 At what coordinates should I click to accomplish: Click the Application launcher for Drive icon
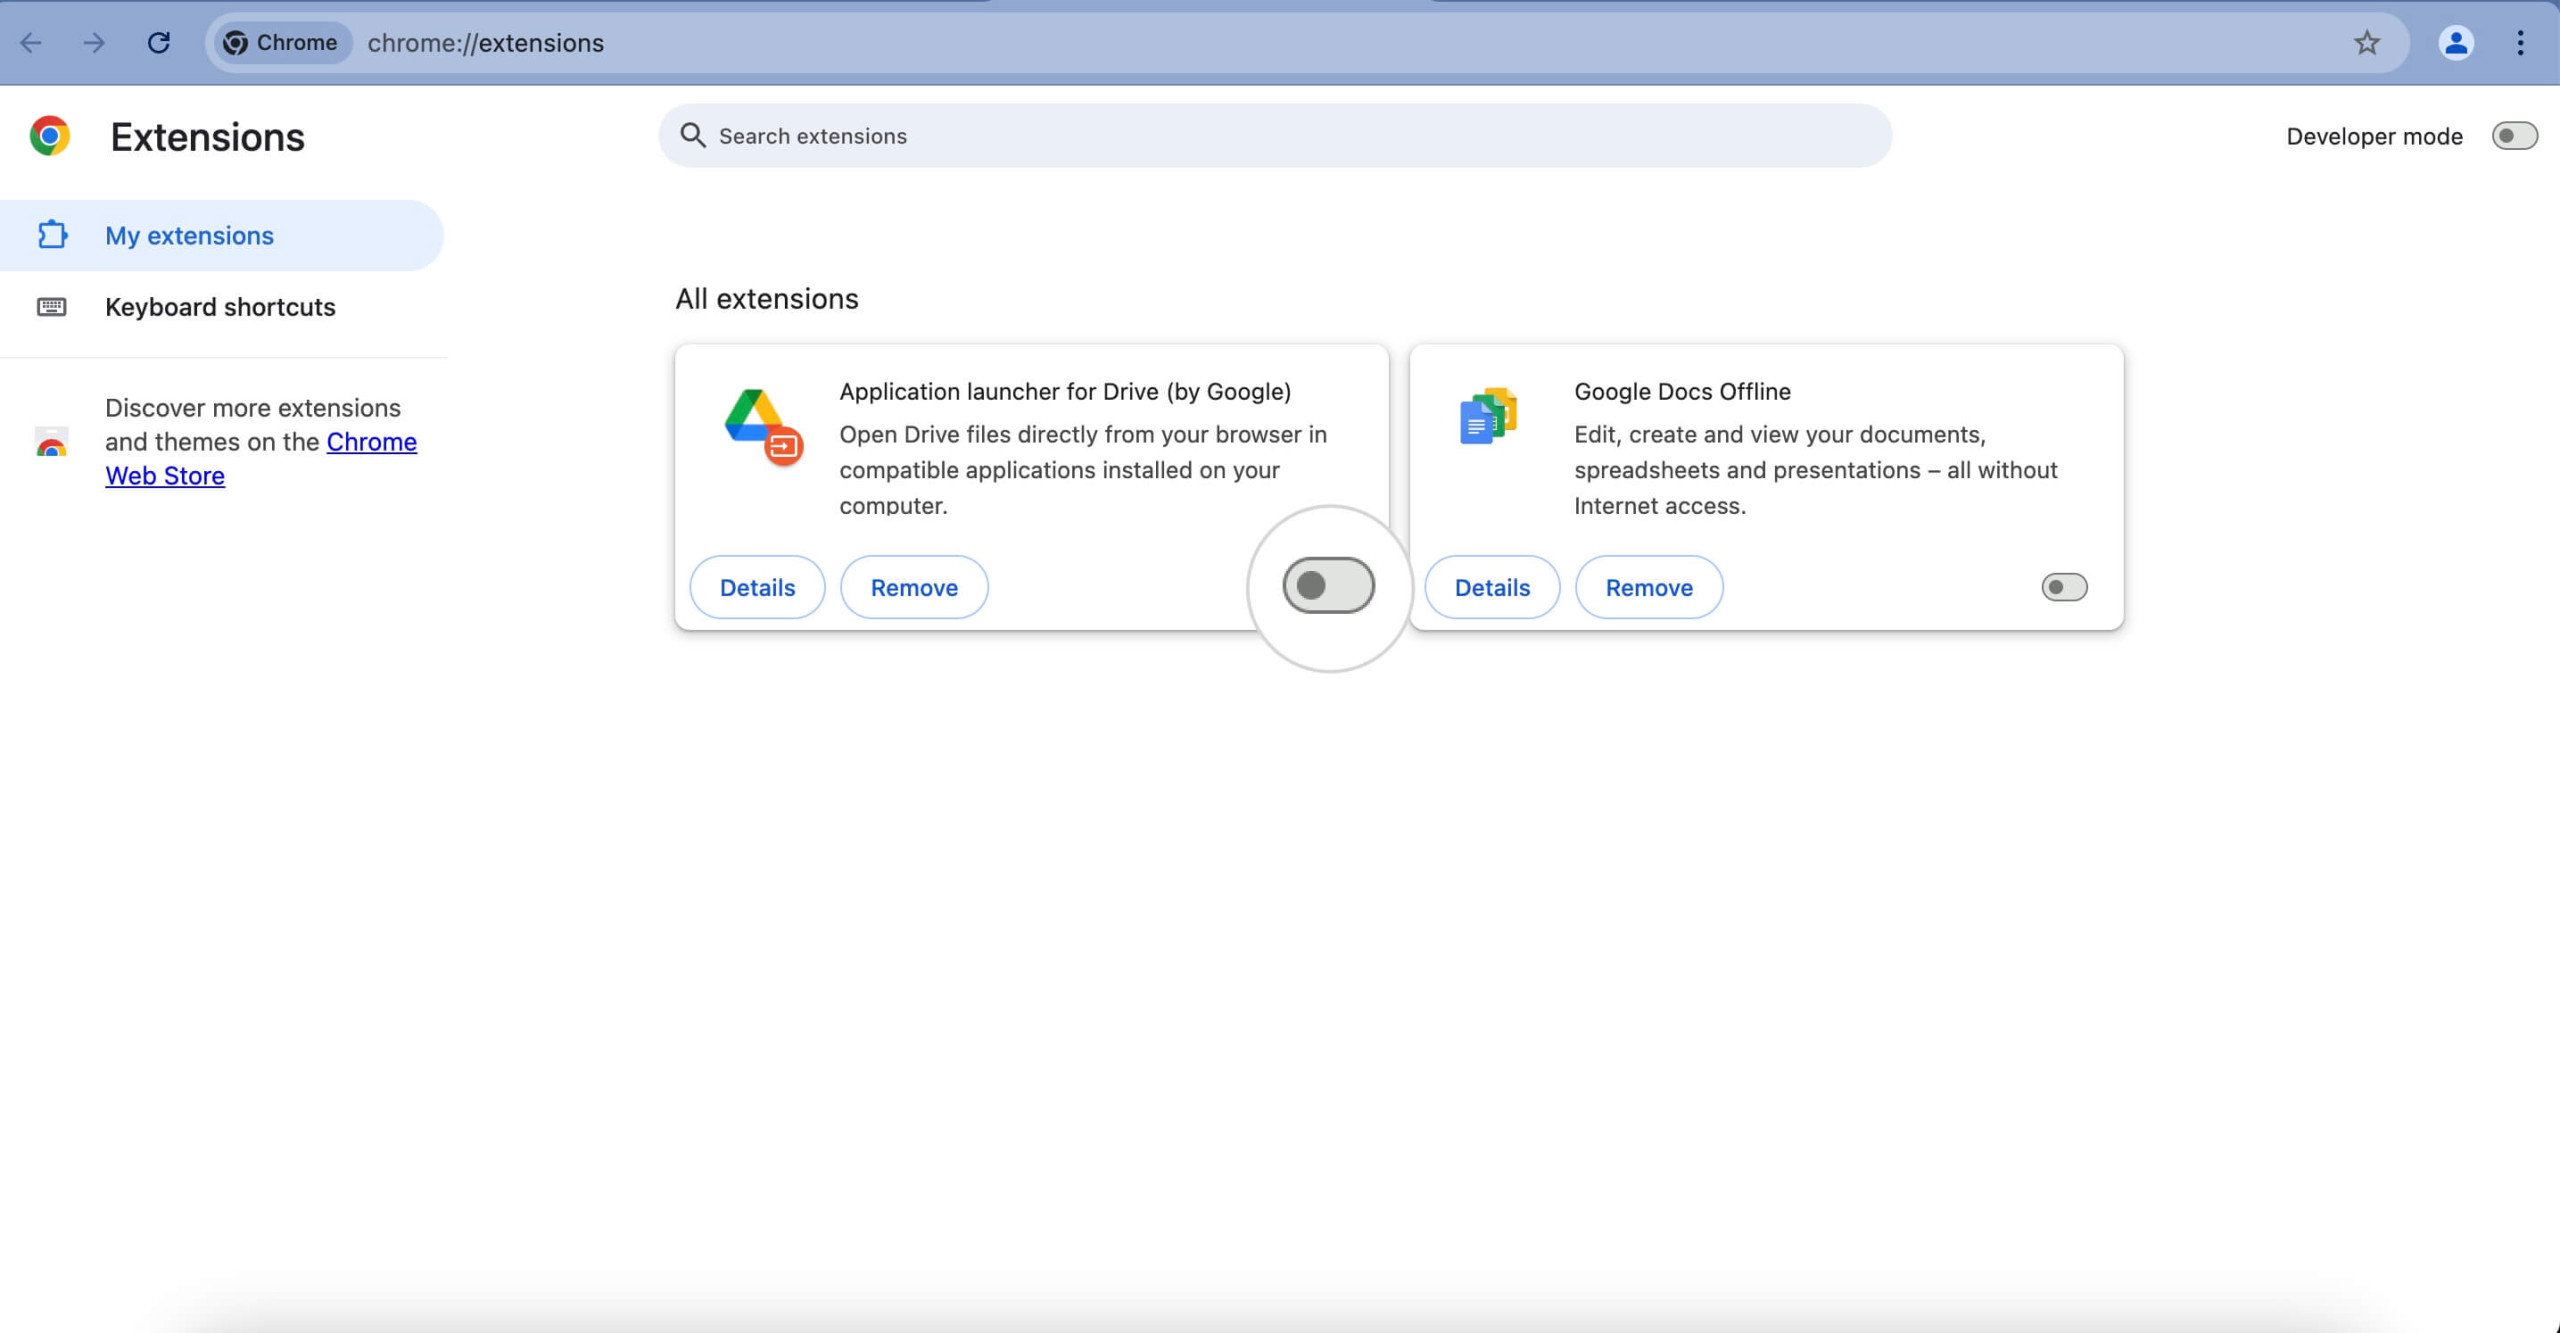(x=763, y=427)
